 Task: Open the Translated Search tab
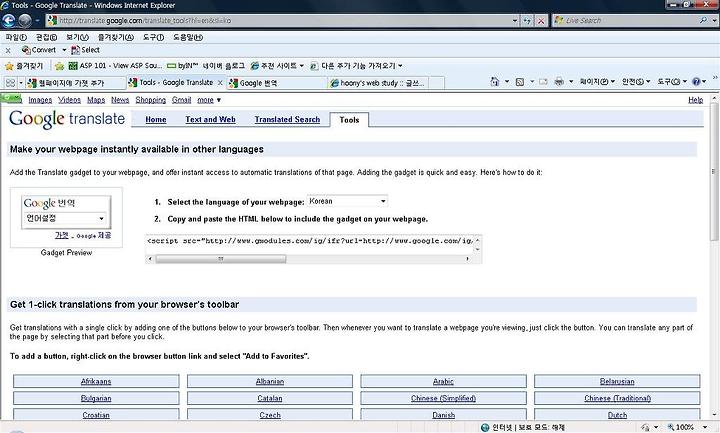click(287, 119)
